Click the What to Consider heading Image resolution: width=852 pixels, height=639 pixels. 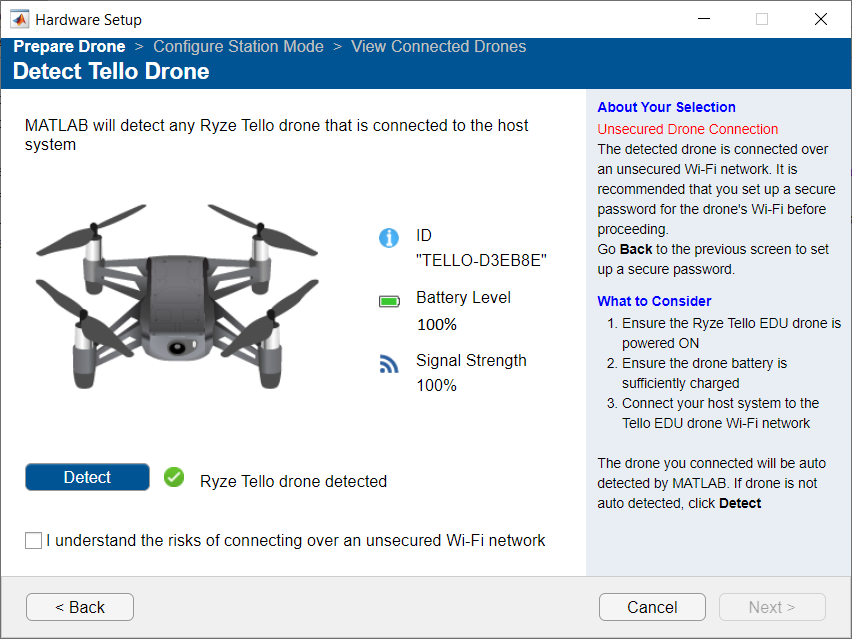654,301
